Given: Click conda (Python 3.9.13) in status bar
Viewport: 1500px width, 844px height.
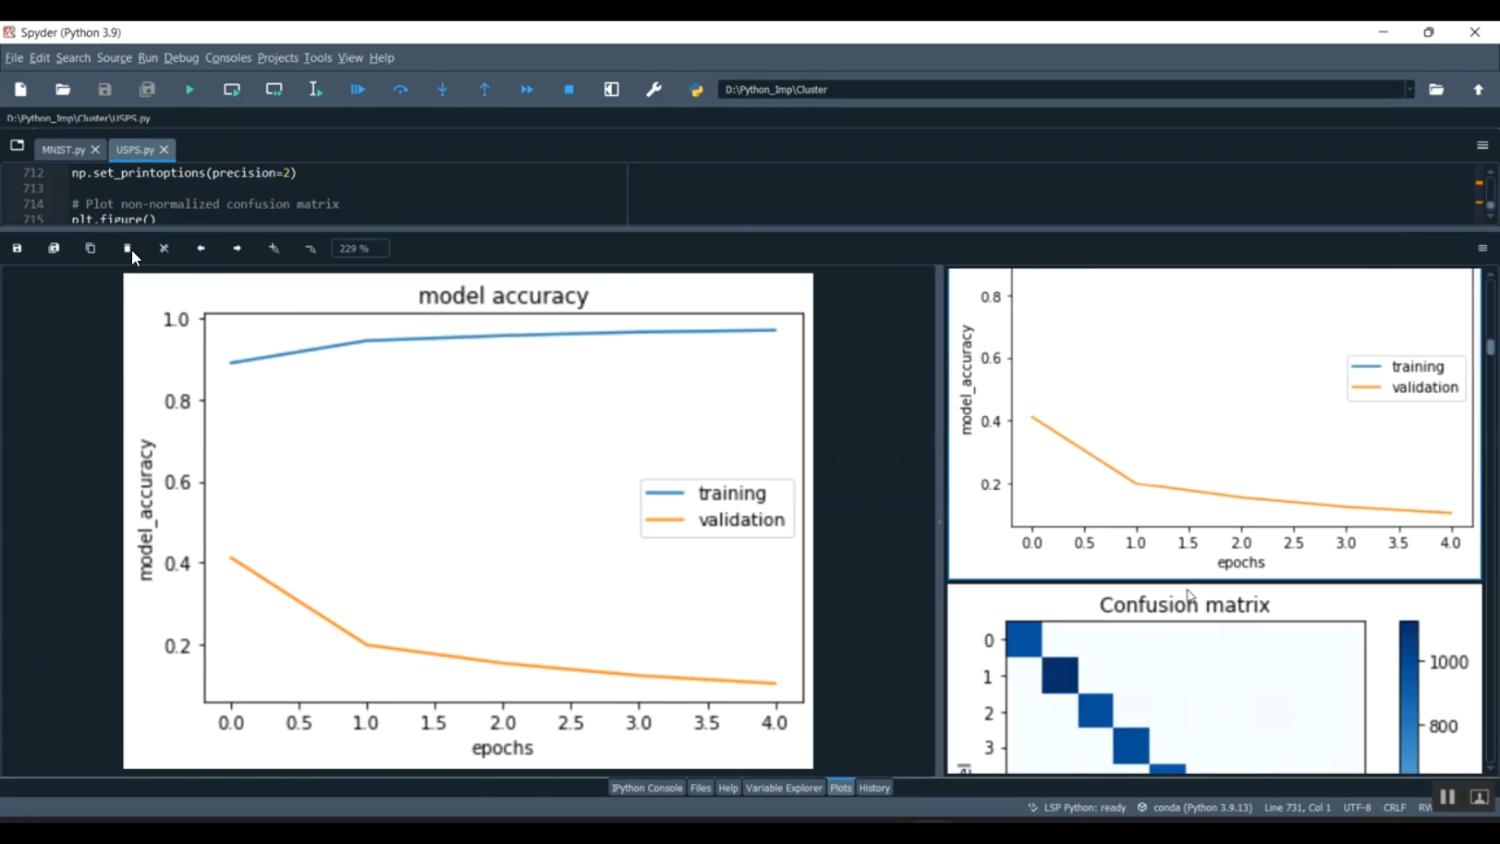Looking at the screenshot, I should (x=1201, y=808).
